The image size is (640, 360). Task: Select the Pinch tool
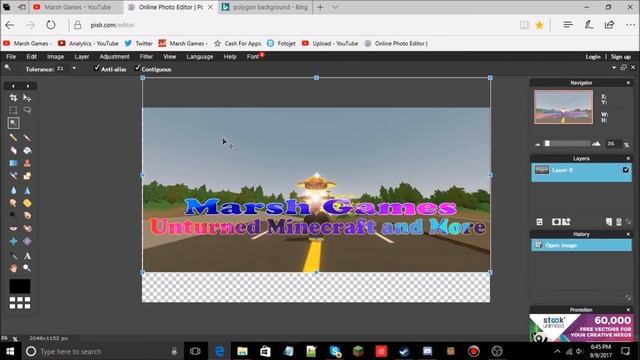coord(27,241)
